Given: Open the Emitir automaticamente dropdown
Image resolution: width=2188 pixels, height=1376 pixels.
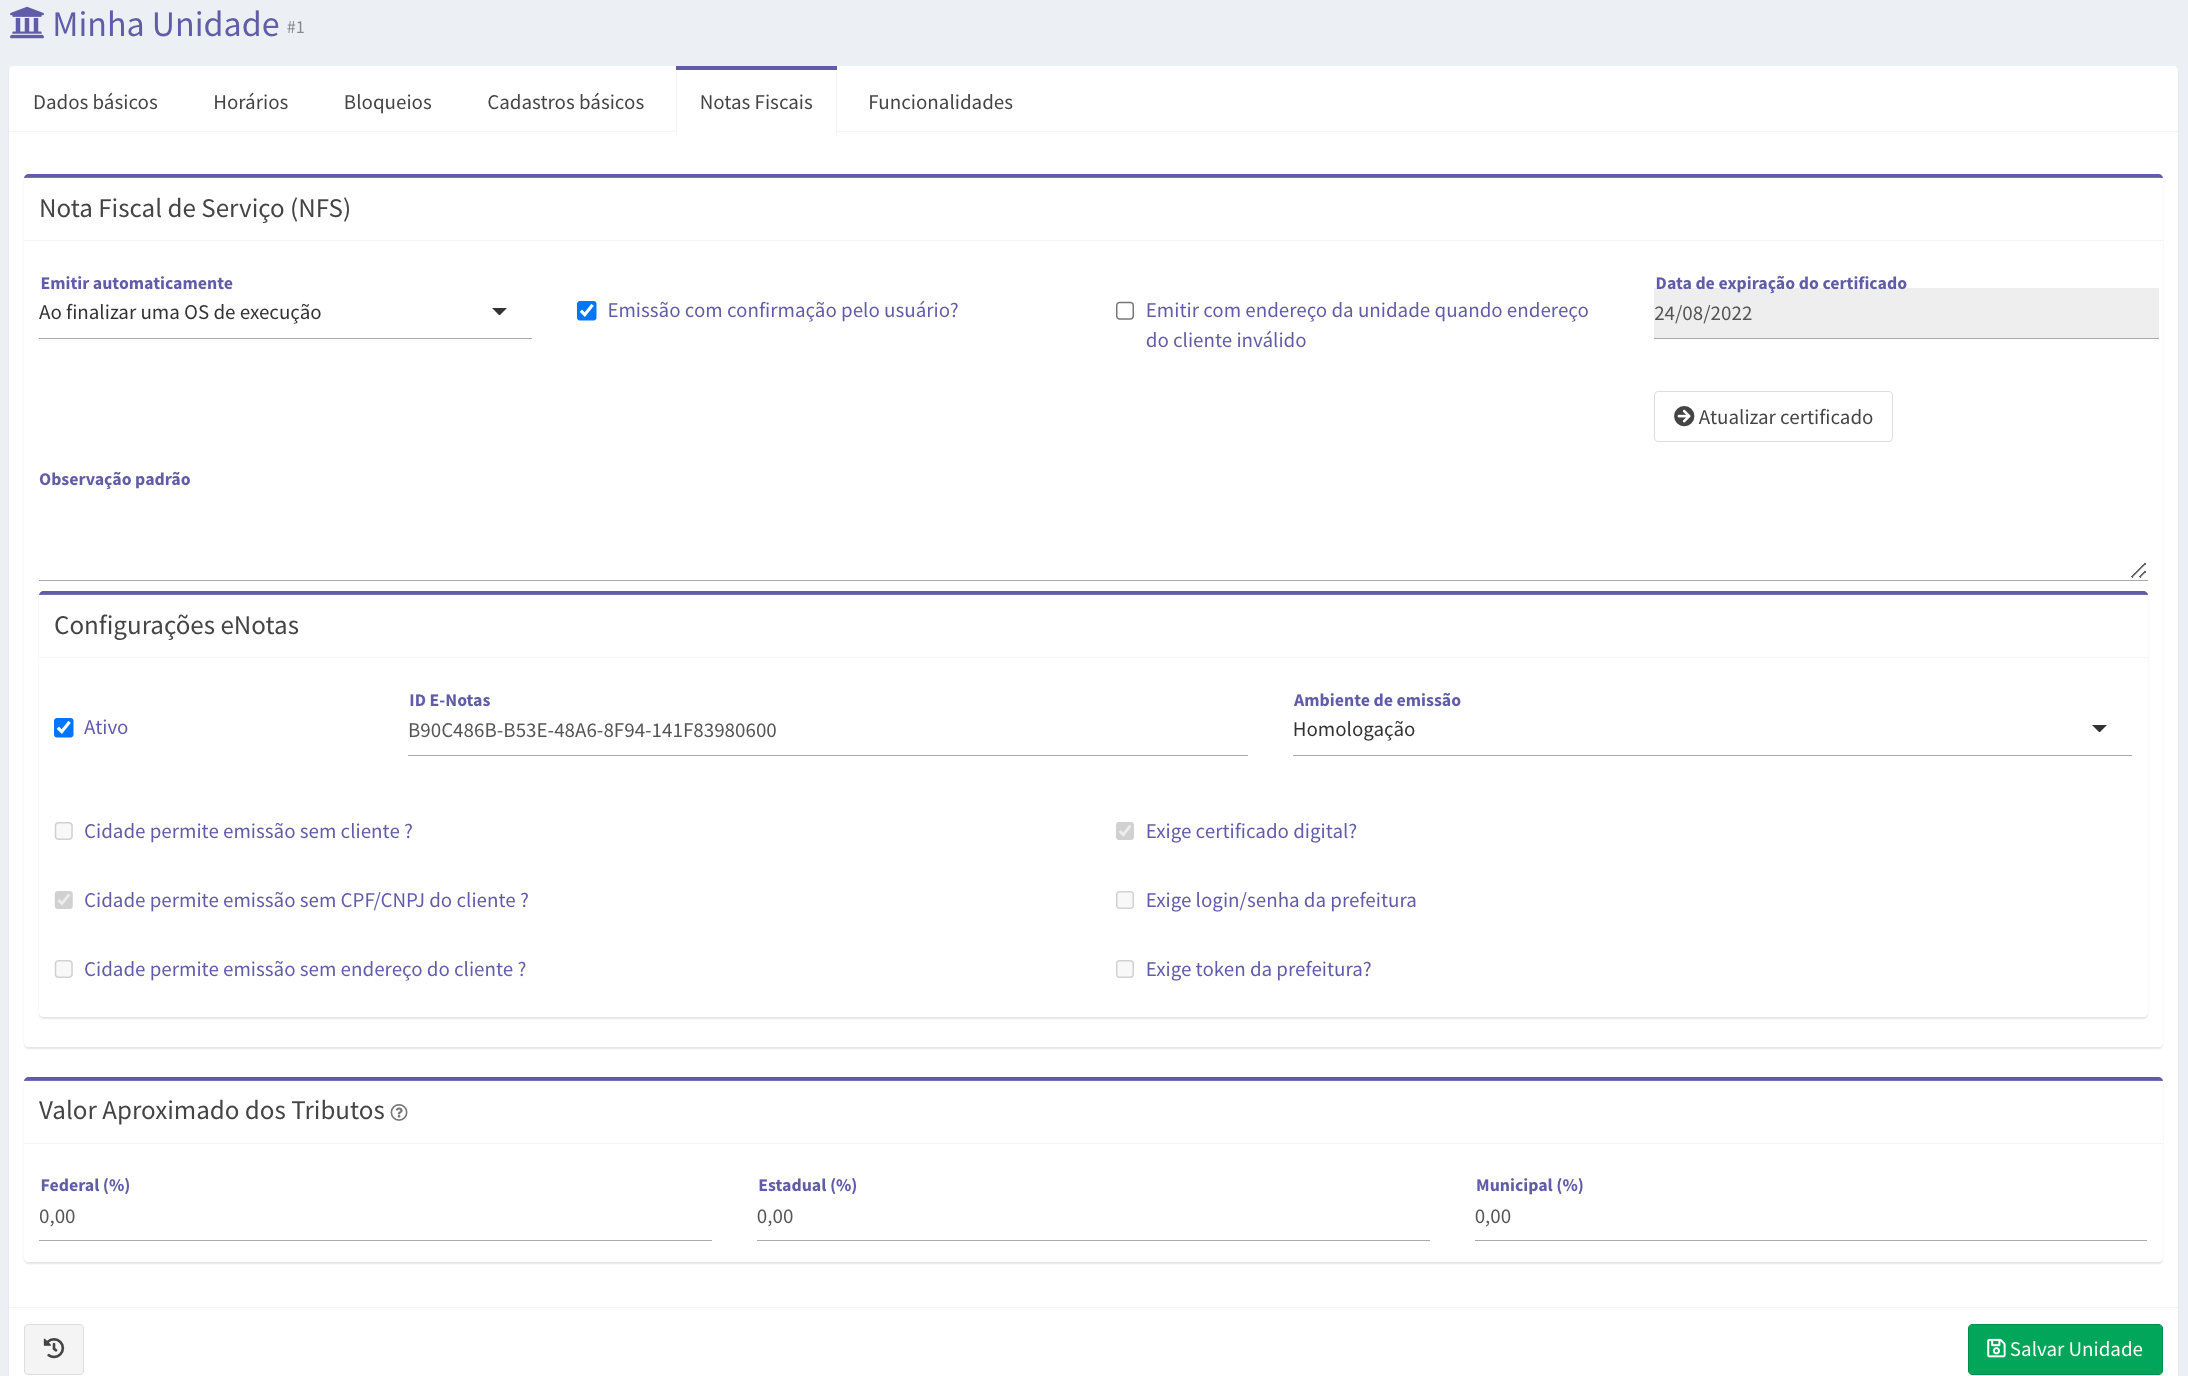Looking at the screenshot, I should [285, 312].
